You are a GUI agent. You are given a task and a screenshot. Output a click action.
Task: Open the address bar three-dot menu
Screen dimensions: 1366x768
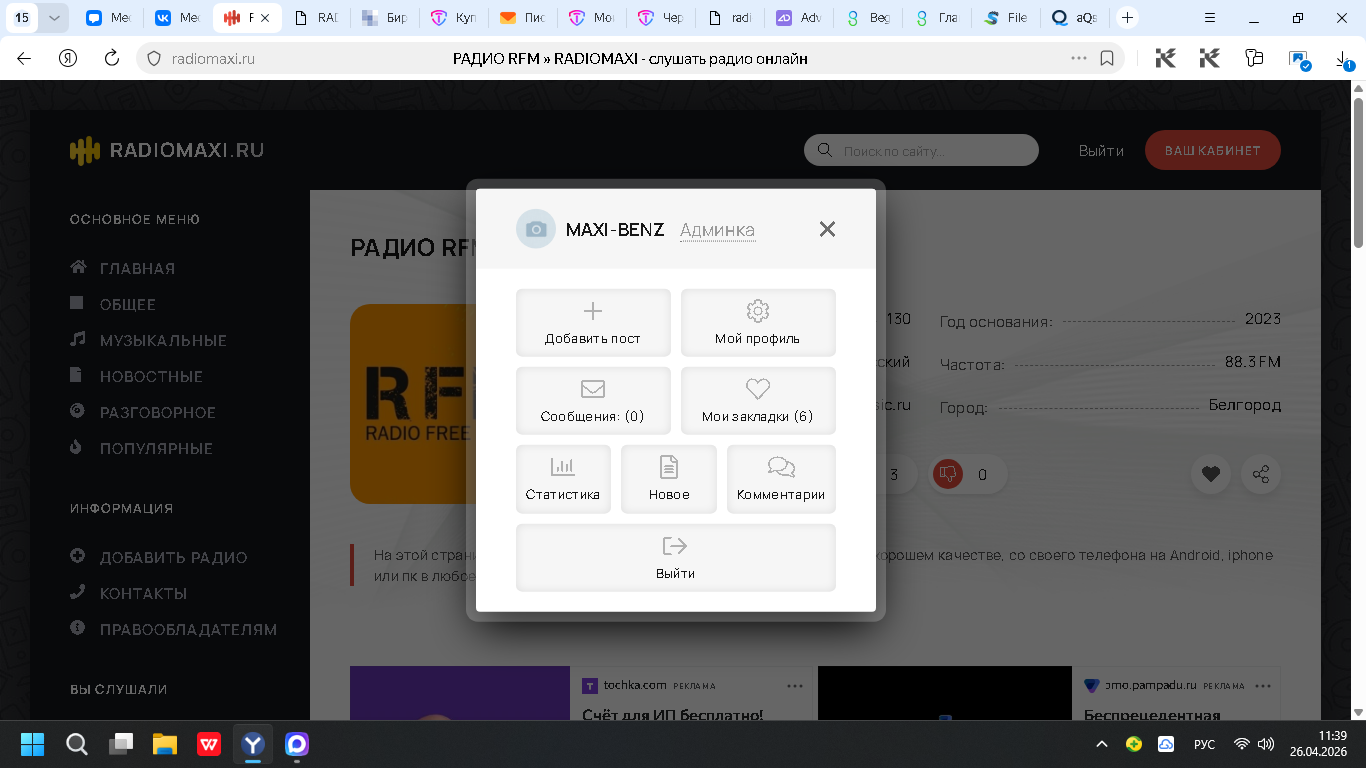1079,59
